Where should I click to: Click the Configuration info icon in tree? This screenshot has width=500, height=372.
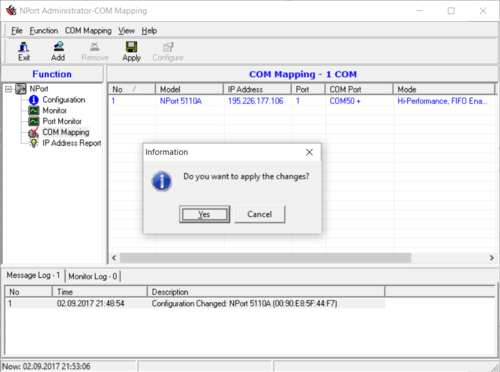(34, 100)
